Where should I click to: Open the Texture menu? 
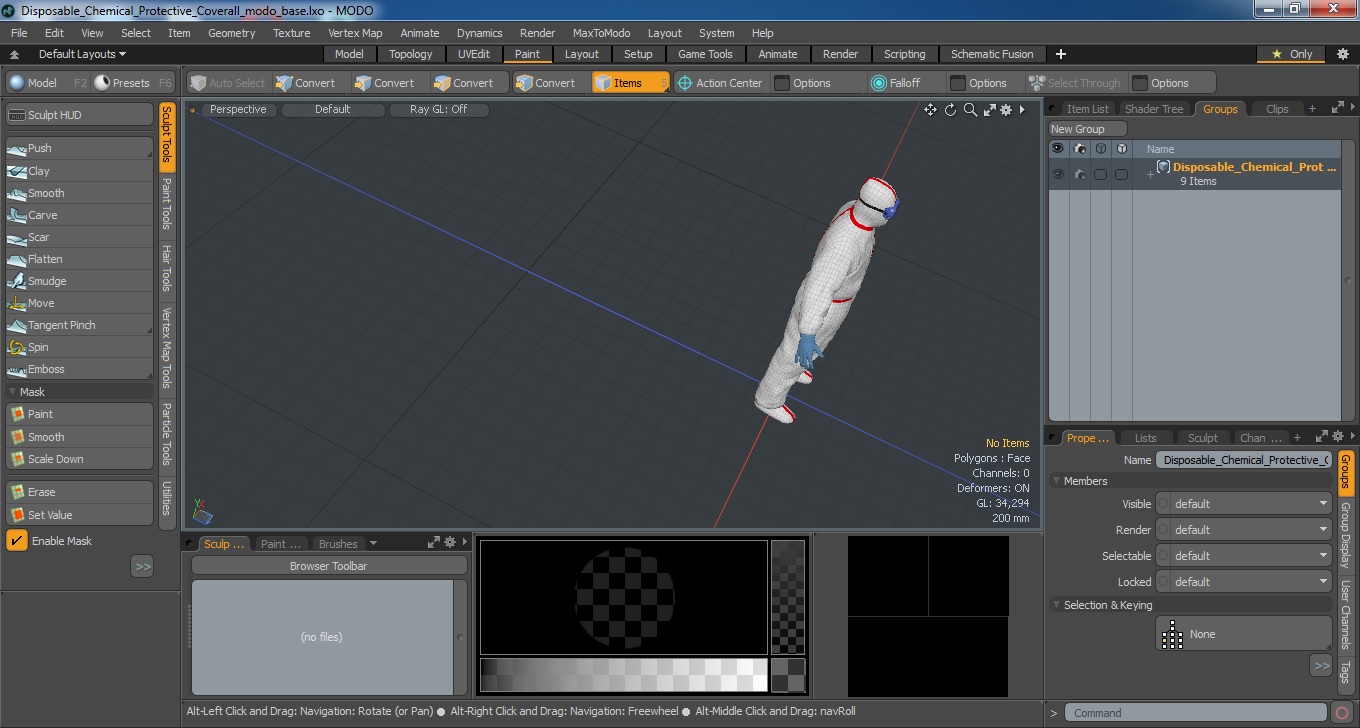point(291,33)
